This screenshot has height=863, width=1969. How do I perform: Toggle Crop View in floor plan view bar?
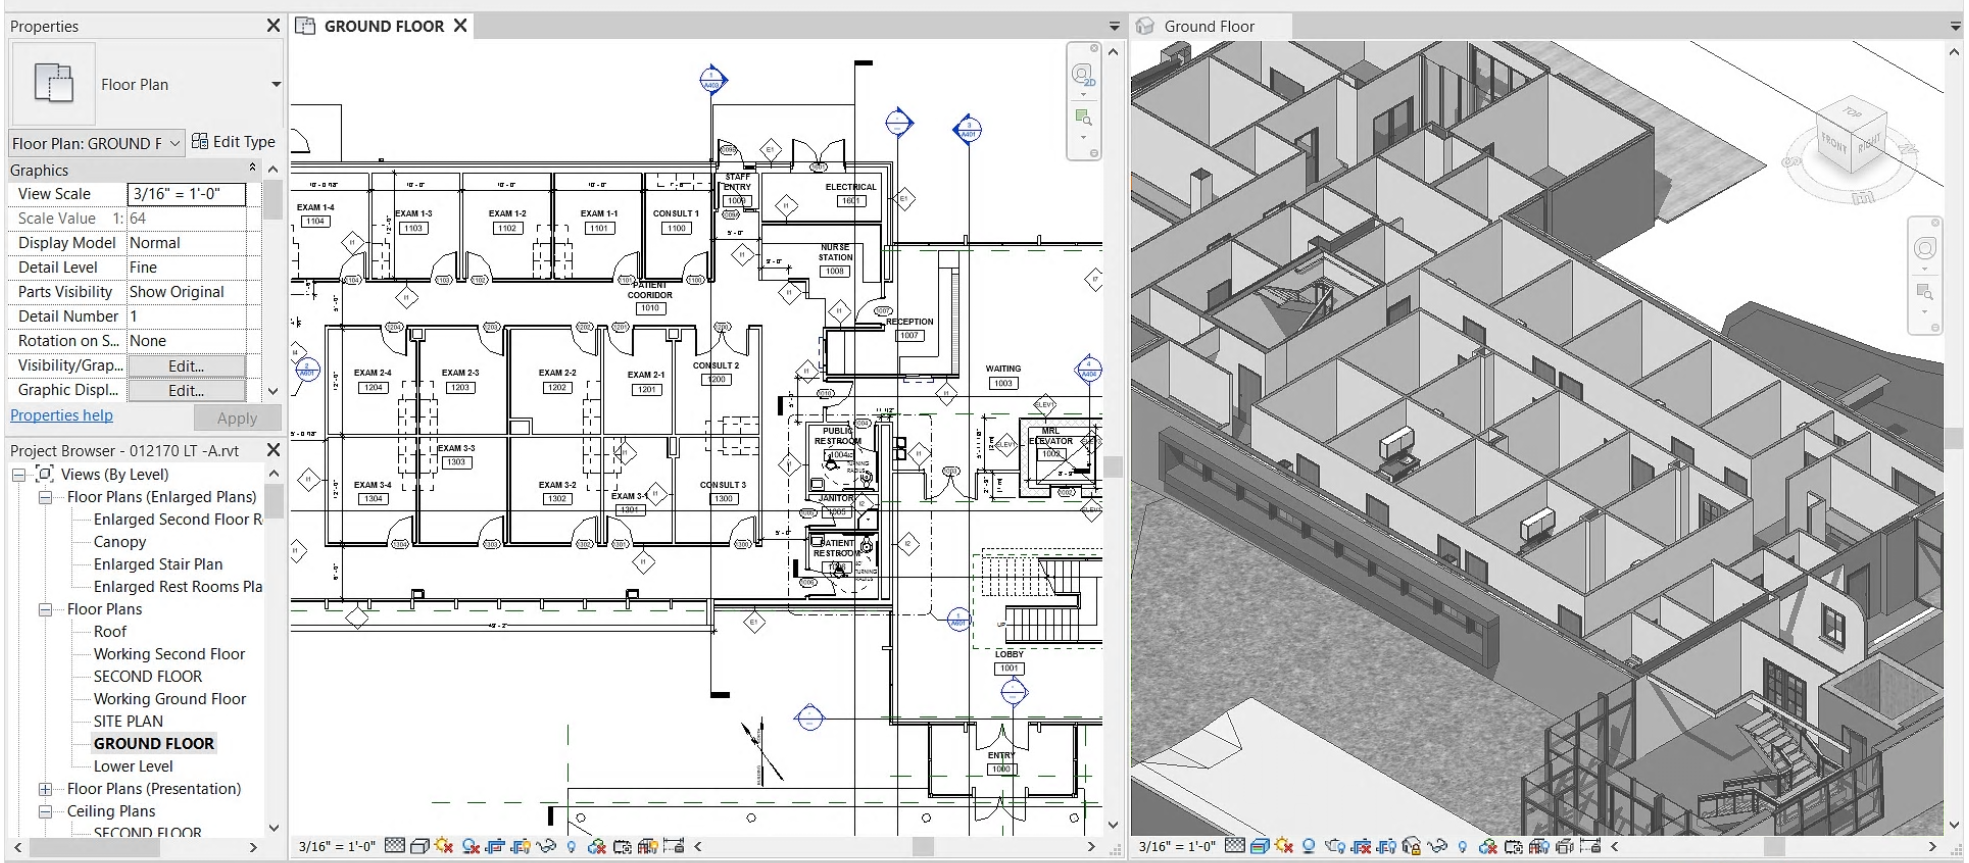point(495,846)
